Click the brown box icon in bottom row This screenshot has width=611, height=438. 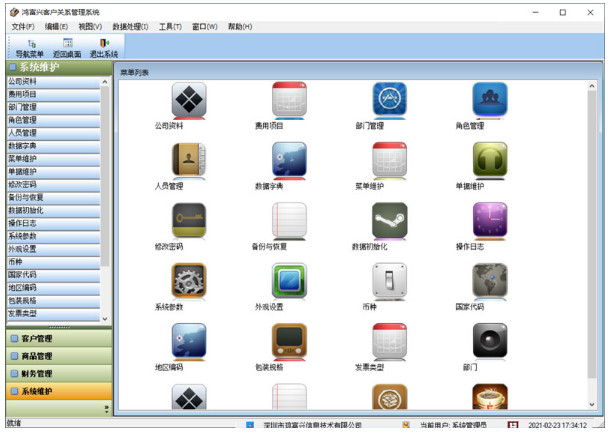(x=389, y=397)
